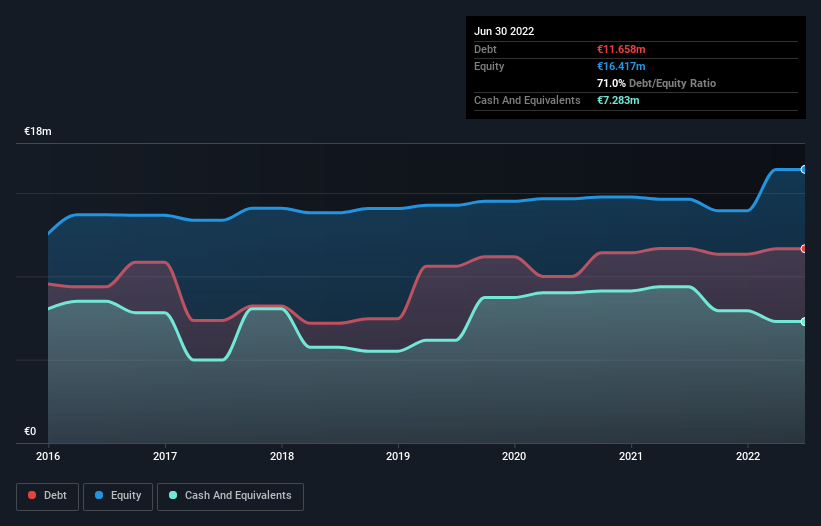Click the tooltip Debt row label

pos(485,49)
